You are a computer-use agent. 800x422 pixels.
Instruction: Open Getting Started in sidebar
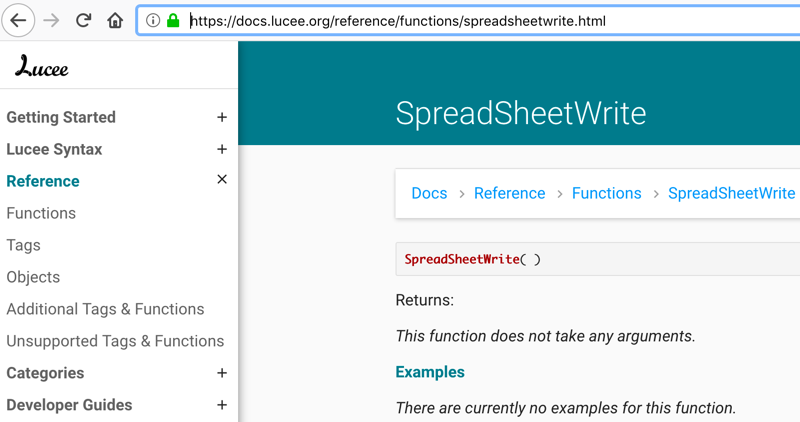(x=61, y=117)
